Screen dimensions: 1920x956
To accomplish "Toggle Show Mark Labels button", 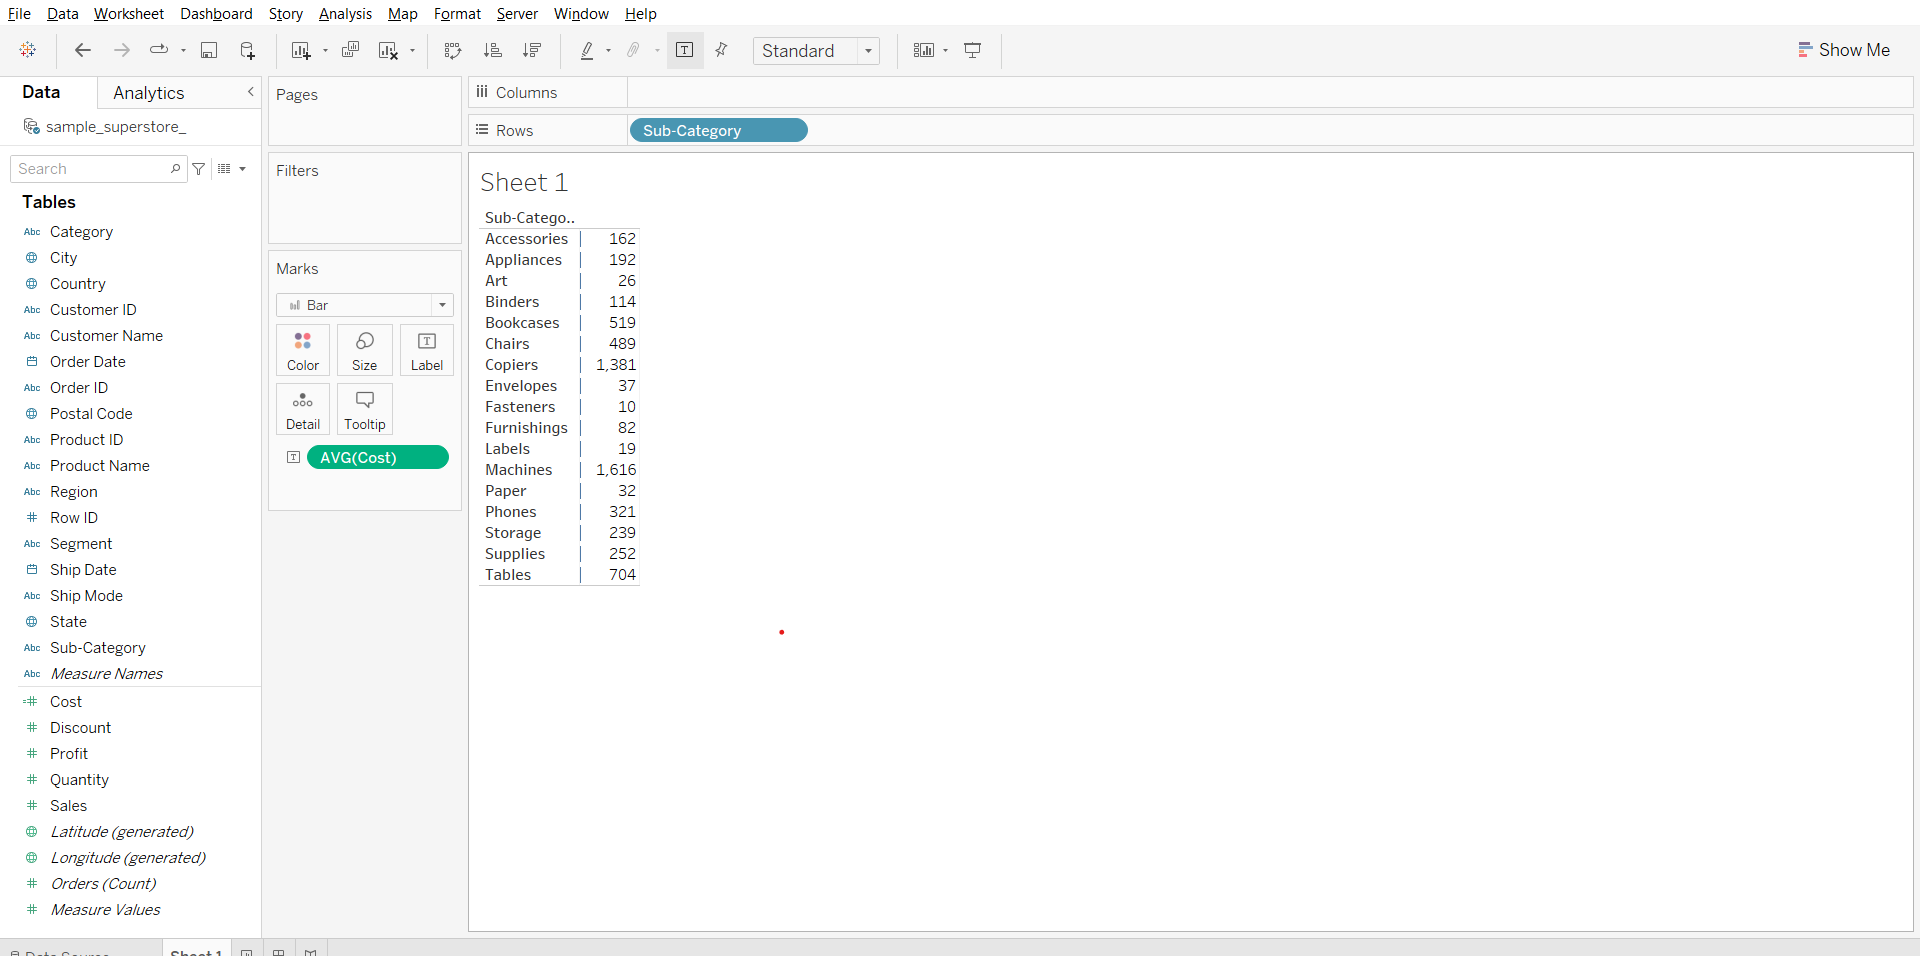I will (x=685, y=50).
